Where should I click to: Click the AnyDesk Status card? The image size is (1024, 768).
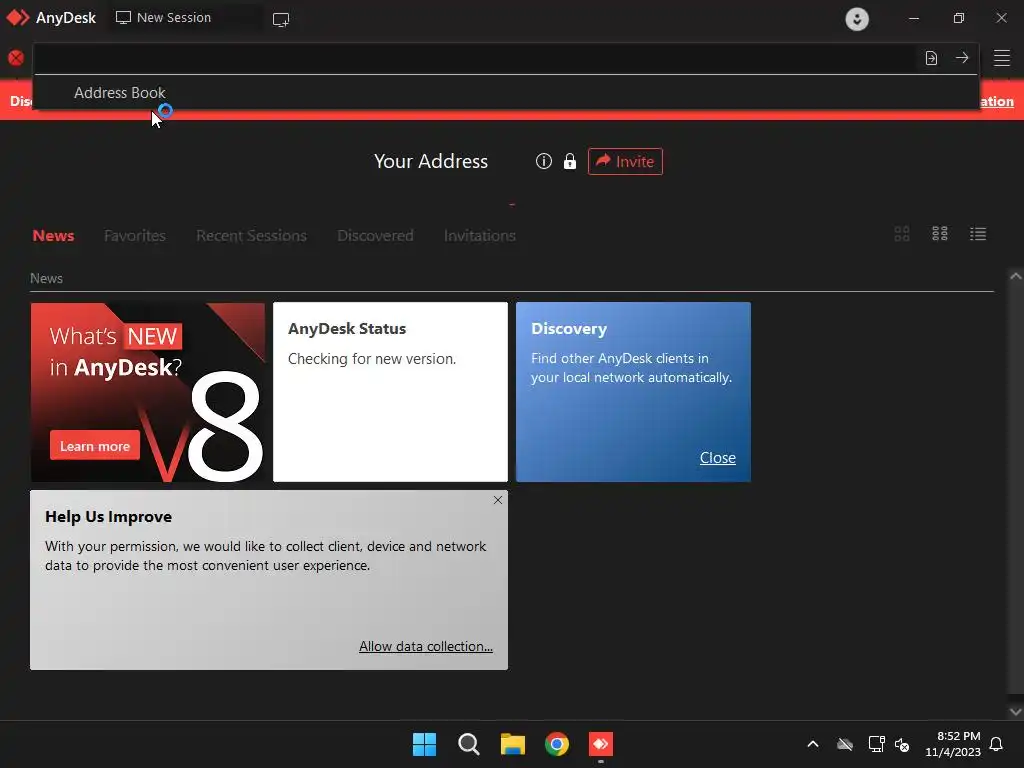tap(390, 392)
